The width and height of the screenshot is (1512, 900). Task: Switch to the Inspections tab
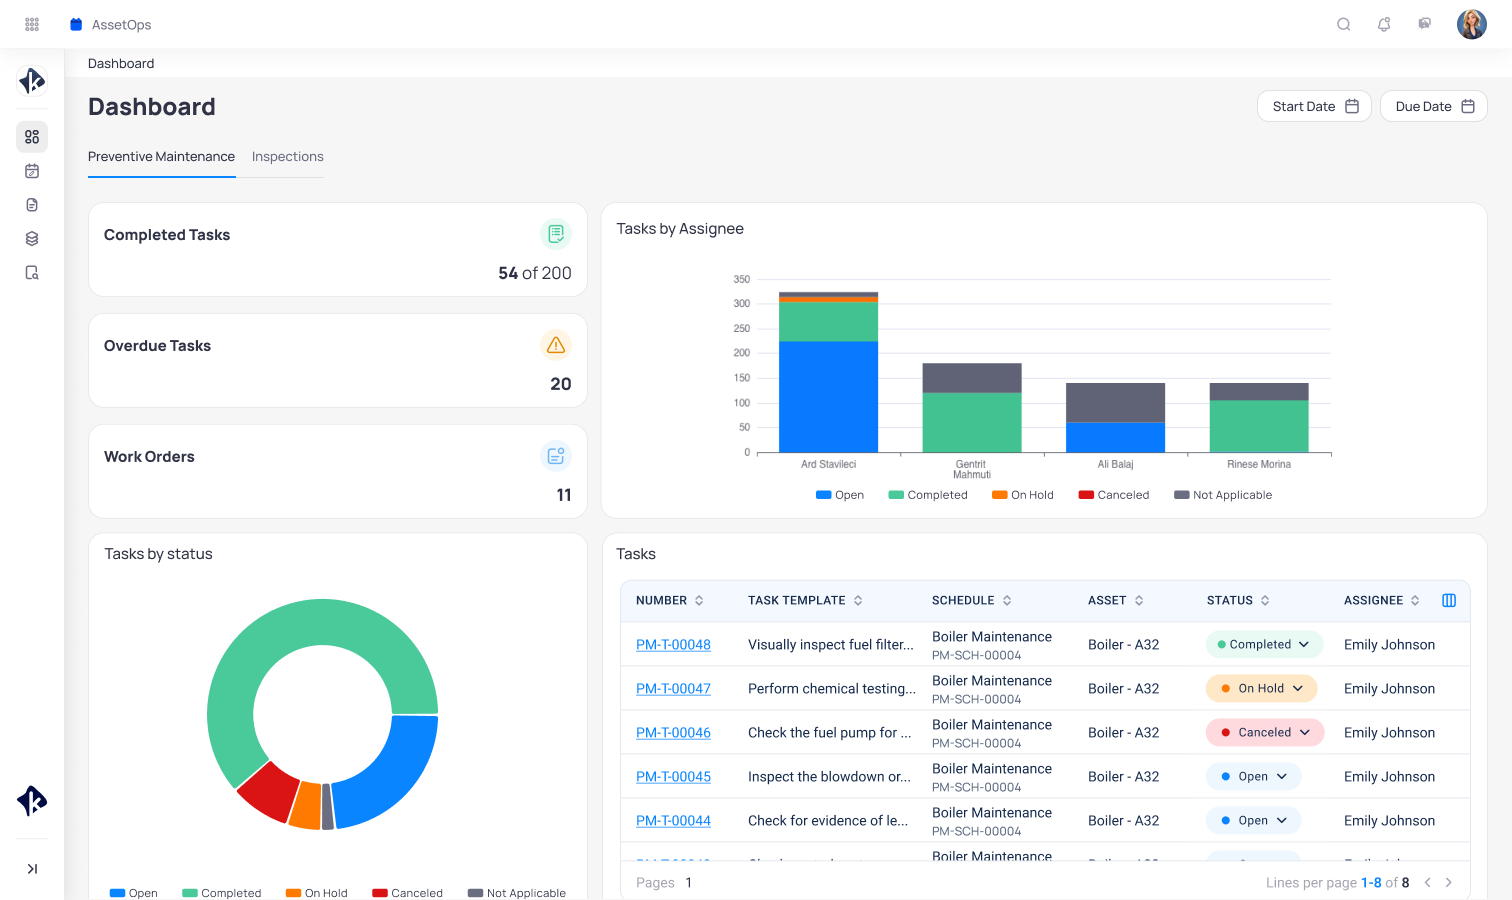[287, 157]
